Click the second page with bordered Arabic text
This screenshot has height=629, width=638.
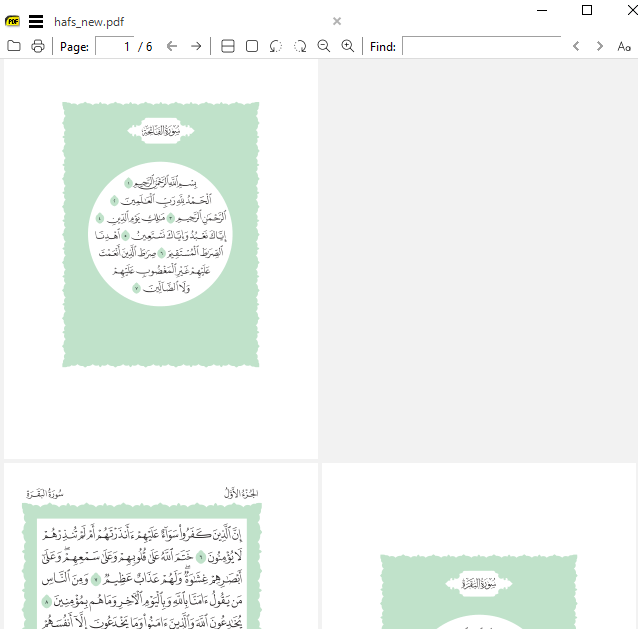pyautogui.click(x=161, y=546)
